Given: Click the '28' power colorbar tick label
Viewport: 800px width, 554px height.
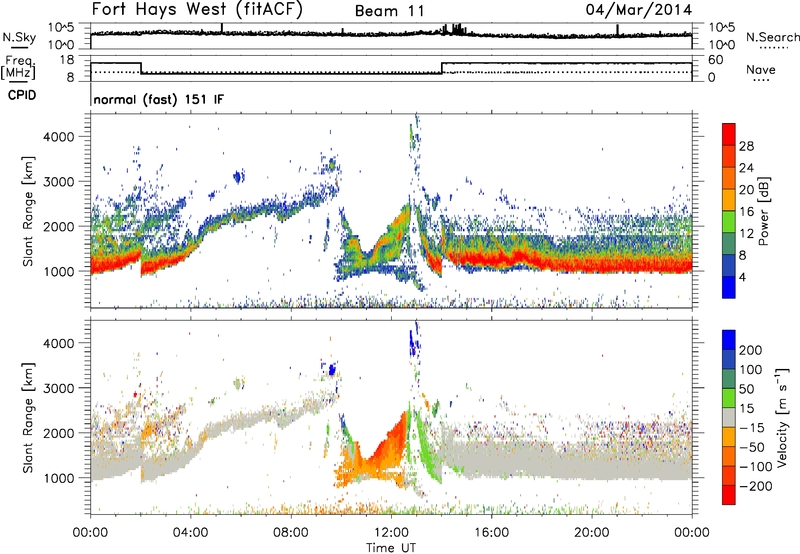Looking at the screenshot, I should [x=746, y=146].
